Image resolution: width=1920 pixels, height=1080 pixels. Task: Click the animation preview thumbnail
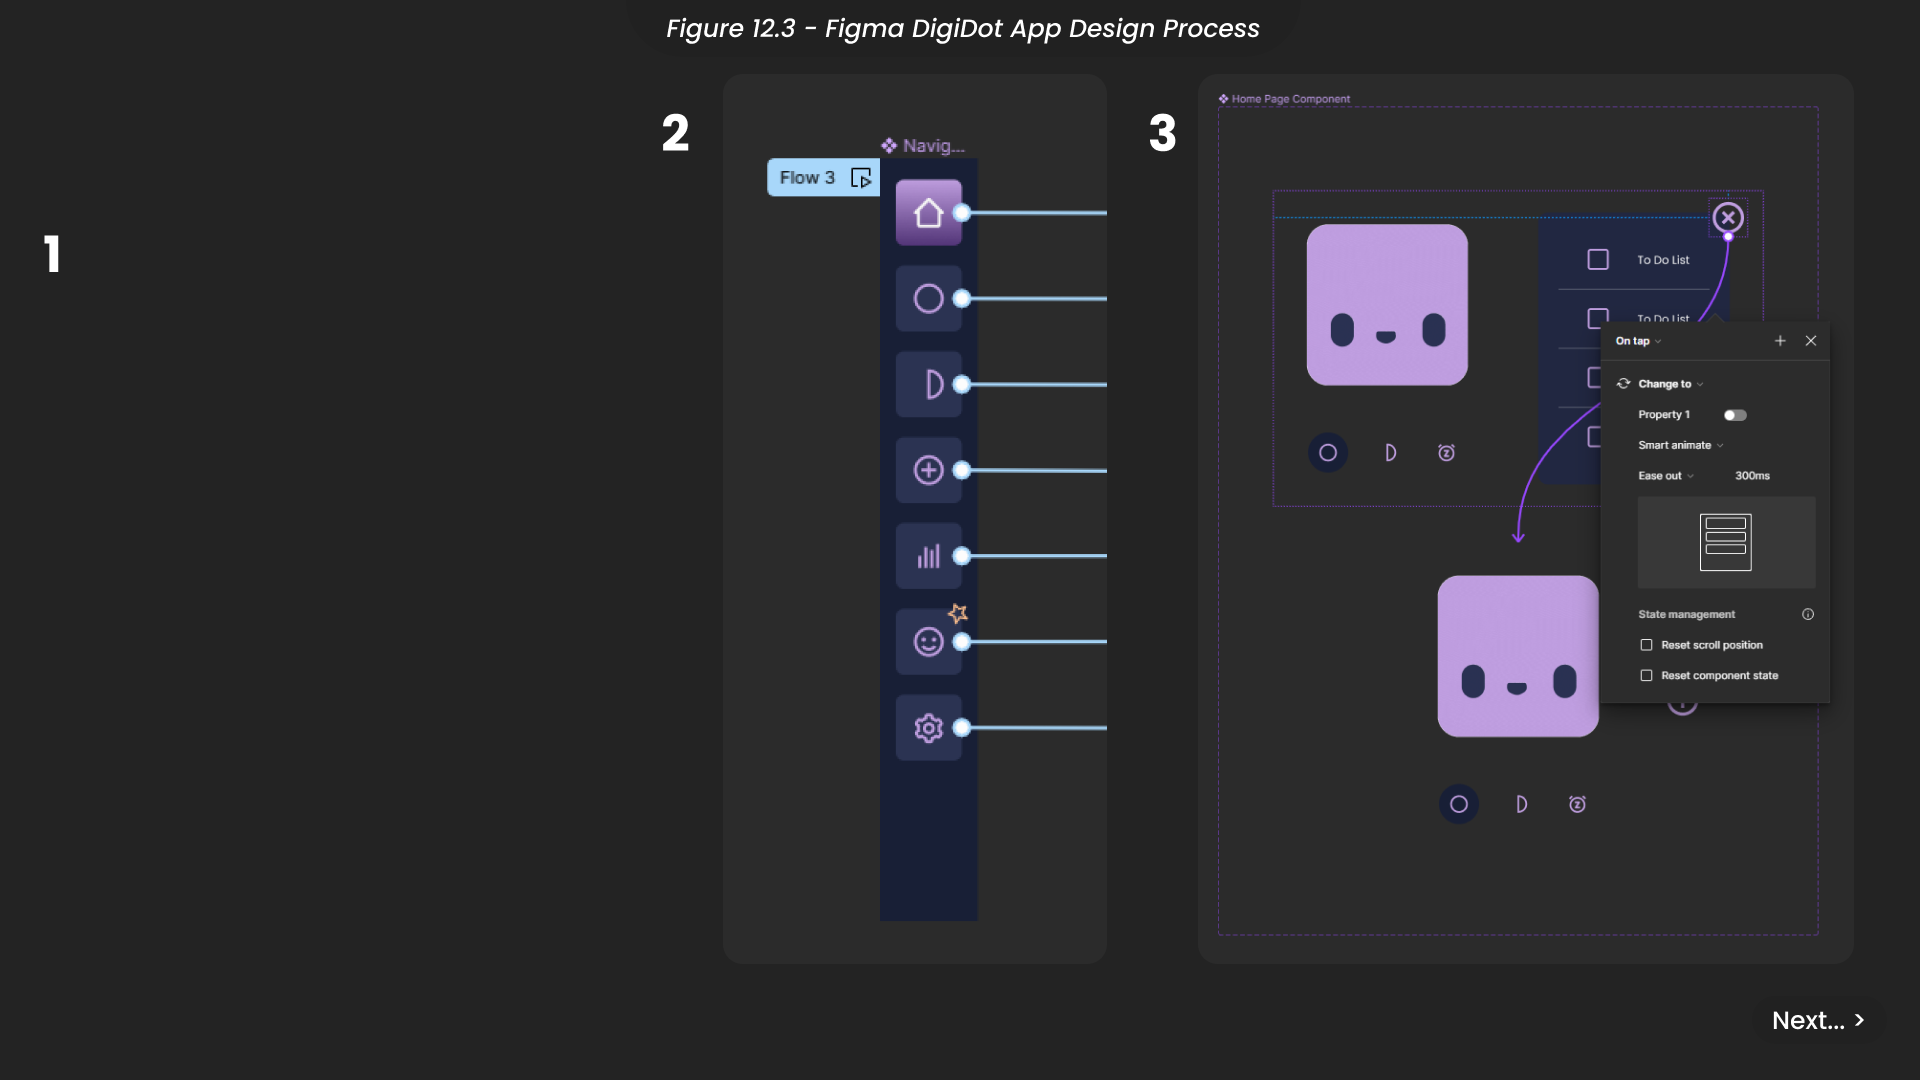1726,542
